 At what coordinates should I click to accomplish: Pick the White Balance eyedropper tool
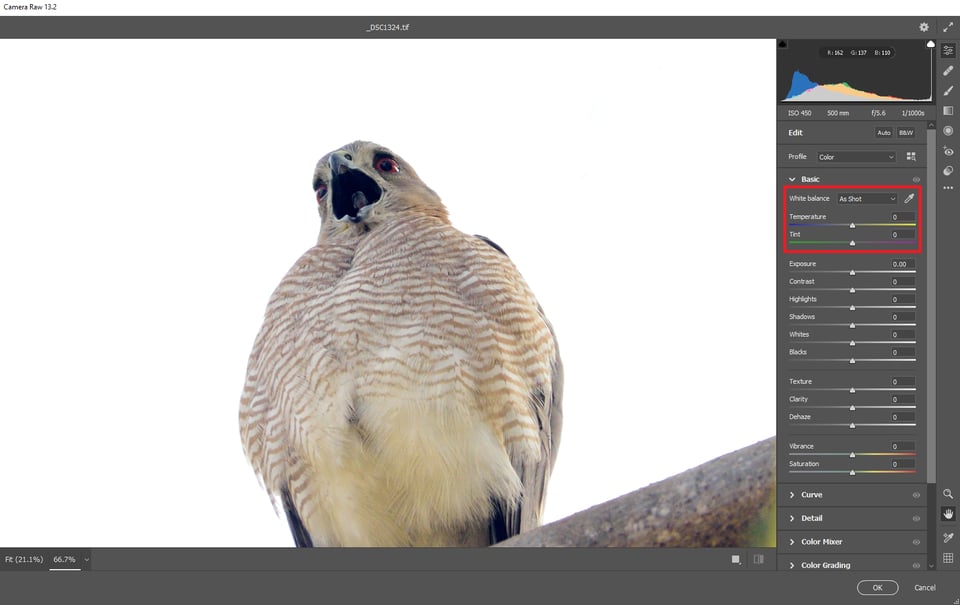[909, 198]
